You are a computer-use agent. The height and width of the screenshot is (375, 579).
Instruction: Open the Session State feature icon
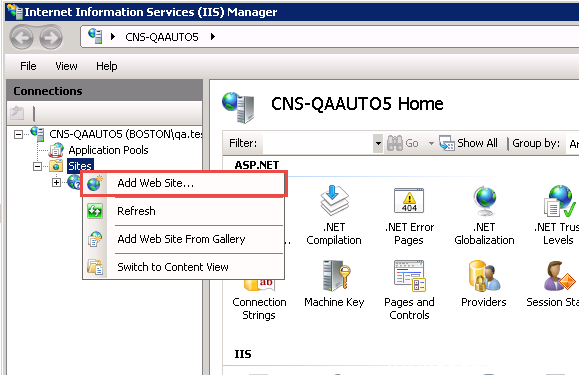pos(559,275)
